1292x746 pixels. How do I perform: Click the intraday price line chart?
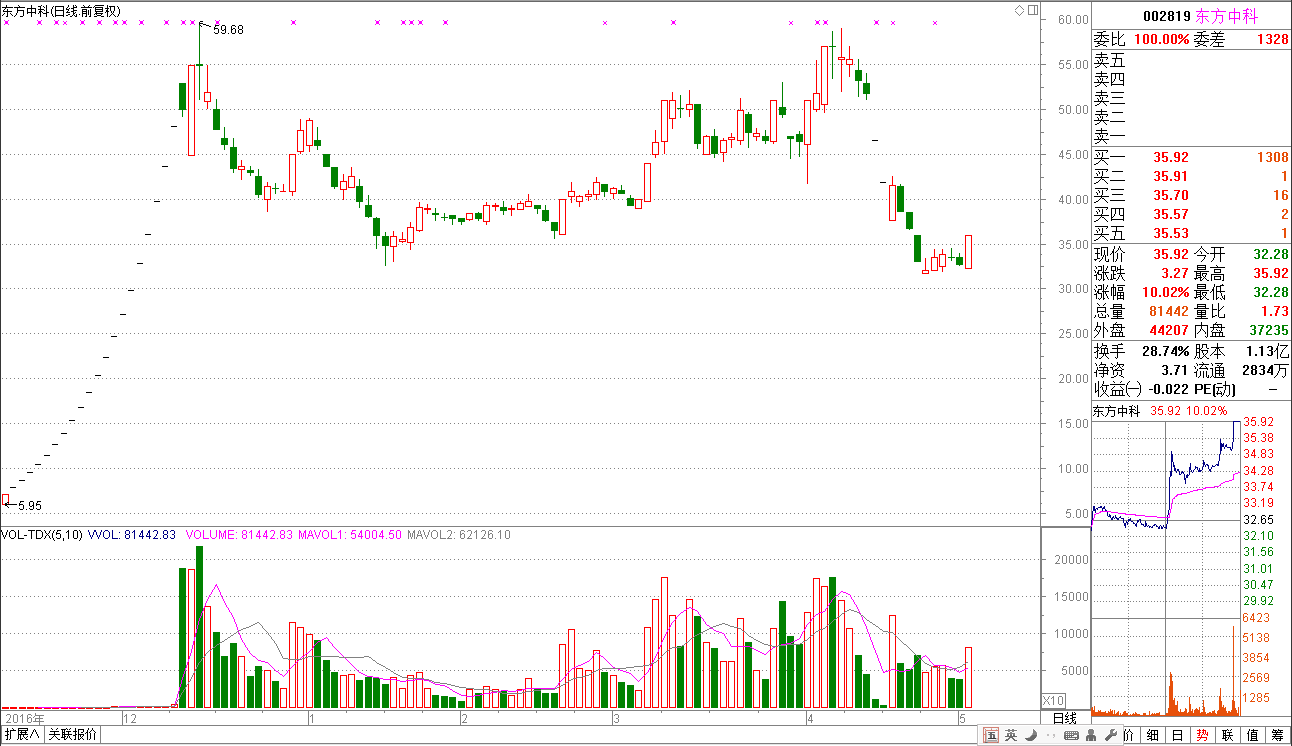pos(1166,475)
